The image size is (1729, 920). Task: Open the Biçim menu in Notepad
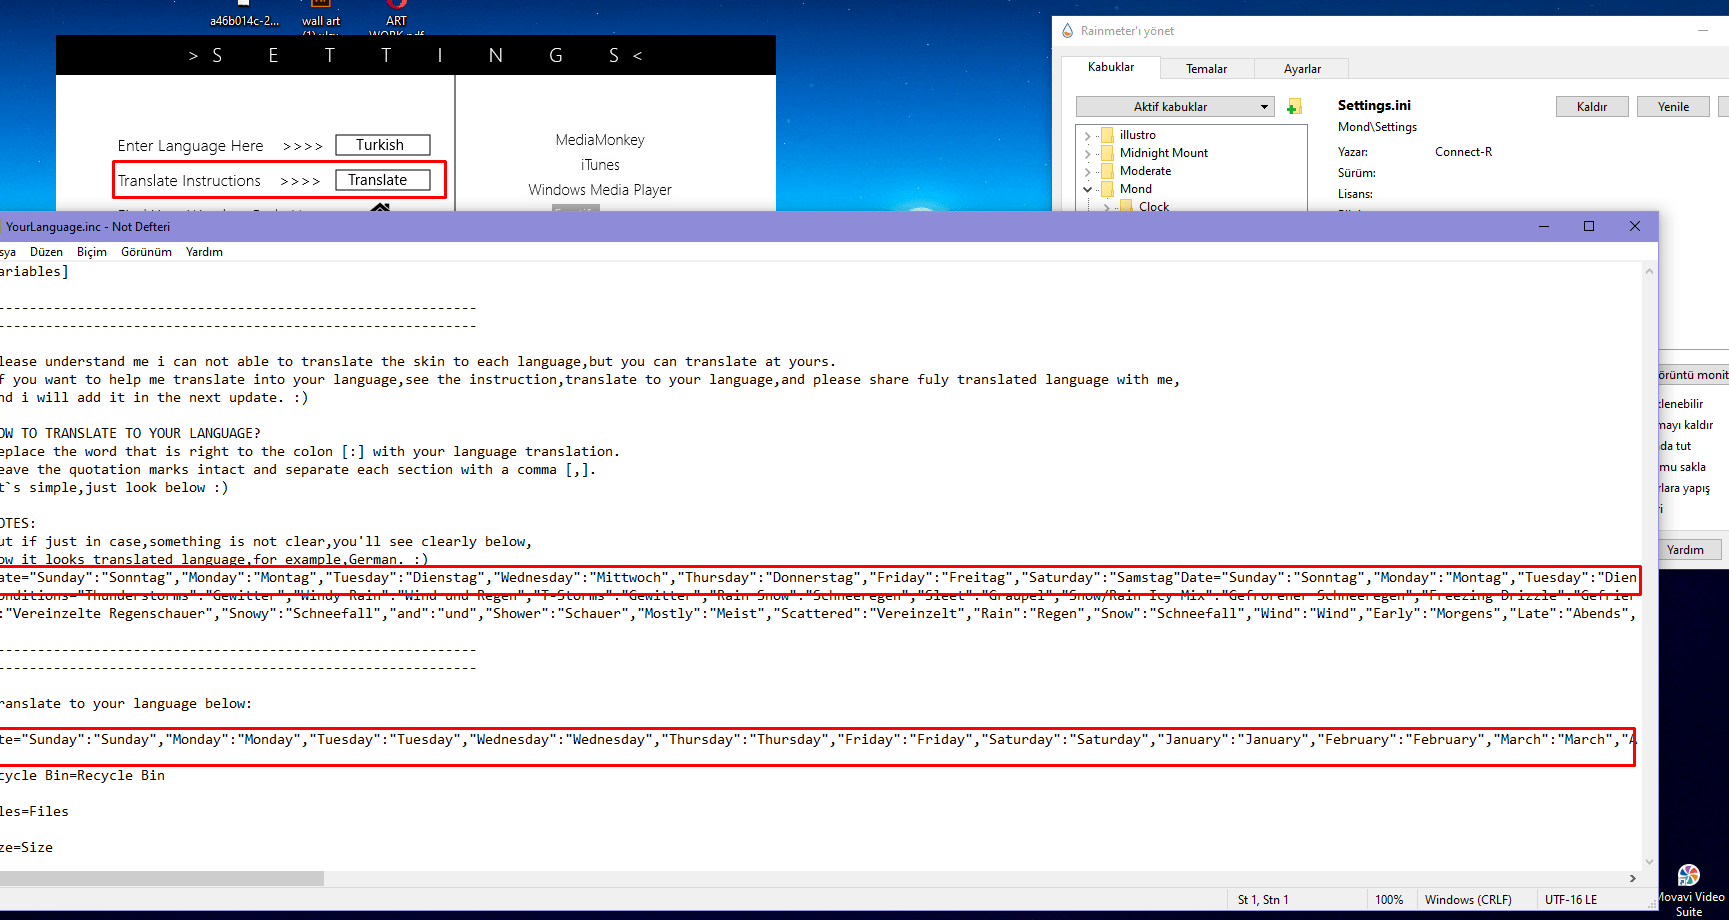pos(92,252)
